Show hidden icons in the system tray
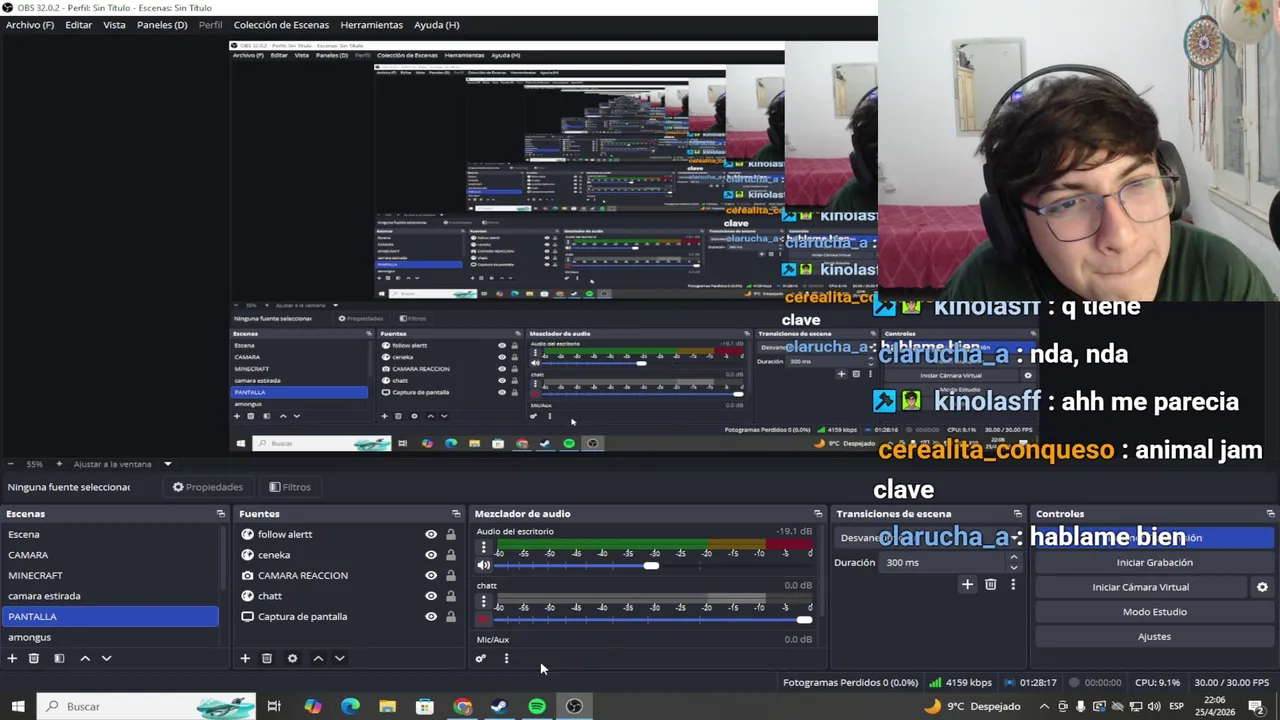 (1044, 706)
